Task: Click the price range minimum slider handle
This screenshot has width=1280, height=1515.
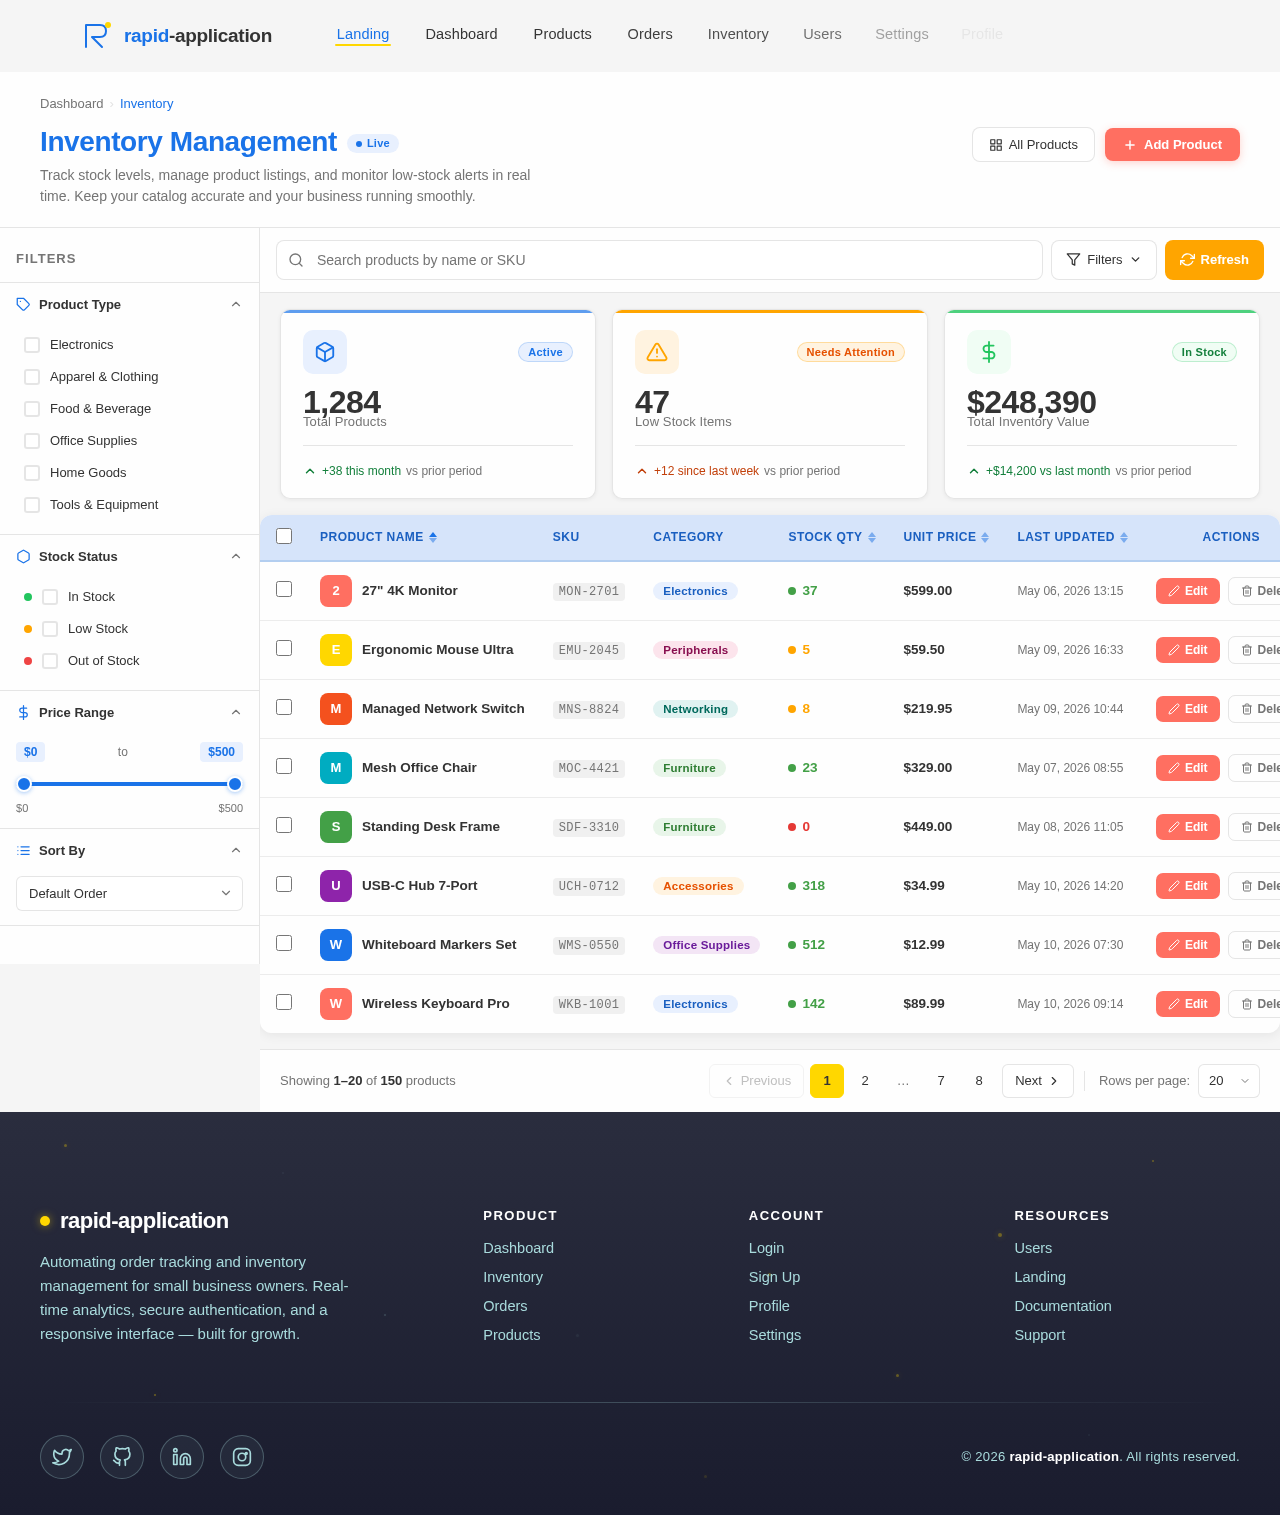Action: pyautogui.click(x=24, y=784)
